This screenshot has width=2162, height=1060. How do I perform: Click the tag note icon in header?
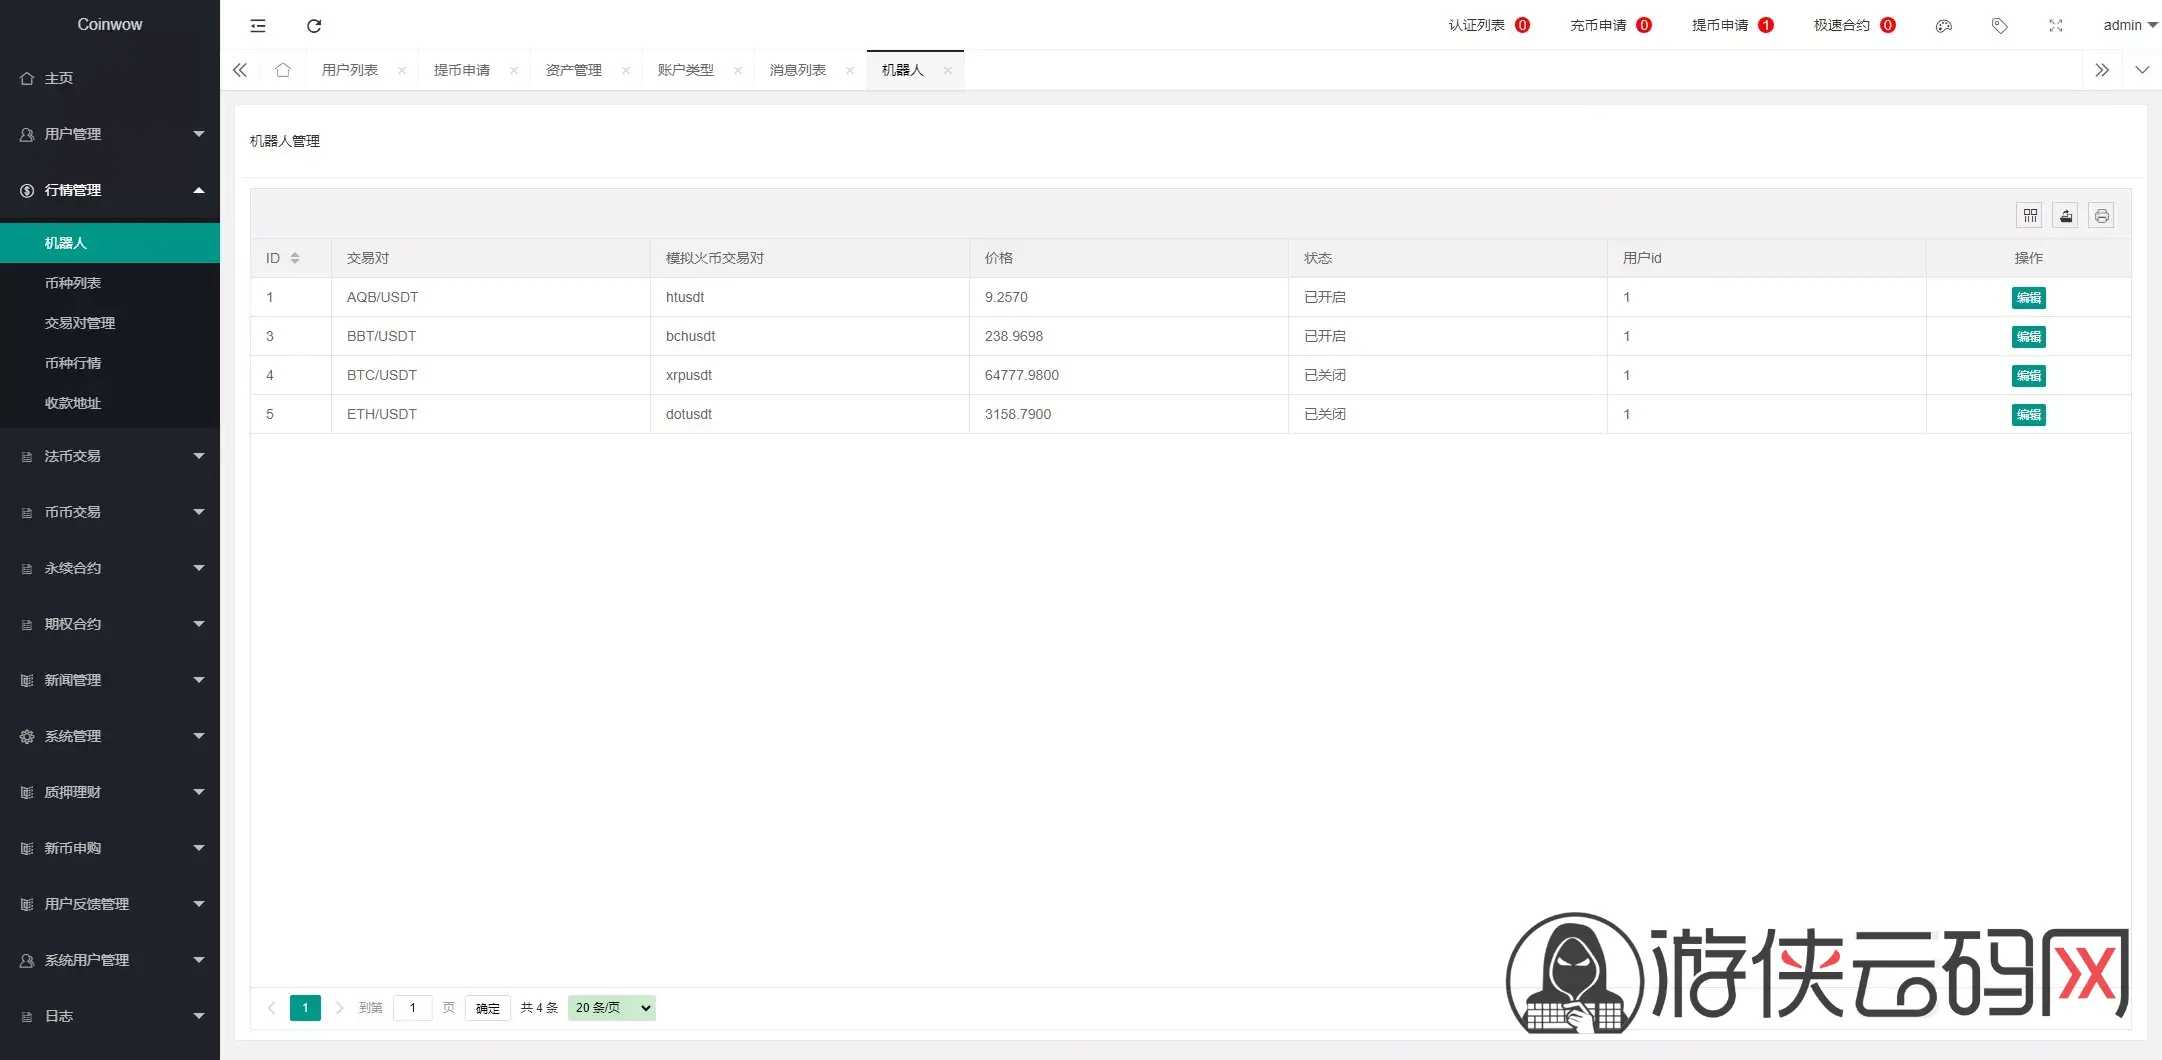click(x=2000, y=26)
